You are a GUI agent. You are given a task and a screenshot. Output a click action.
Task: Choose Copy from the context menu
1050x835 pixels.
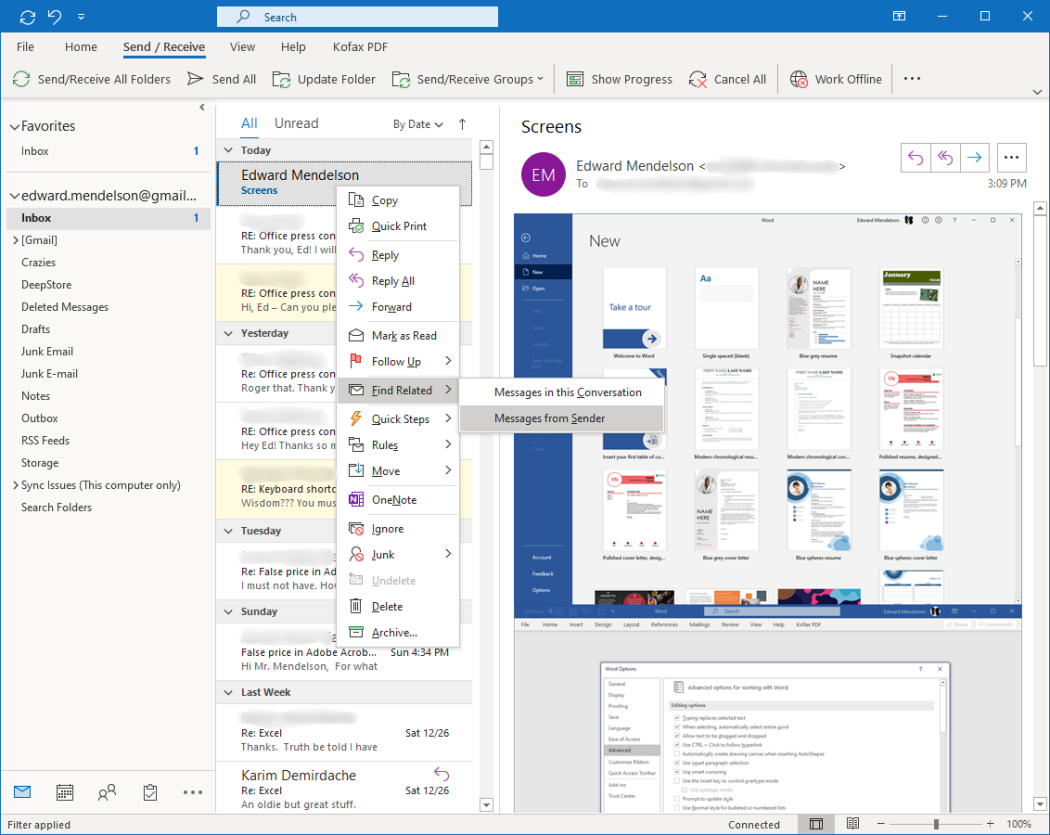click(398, 200)
